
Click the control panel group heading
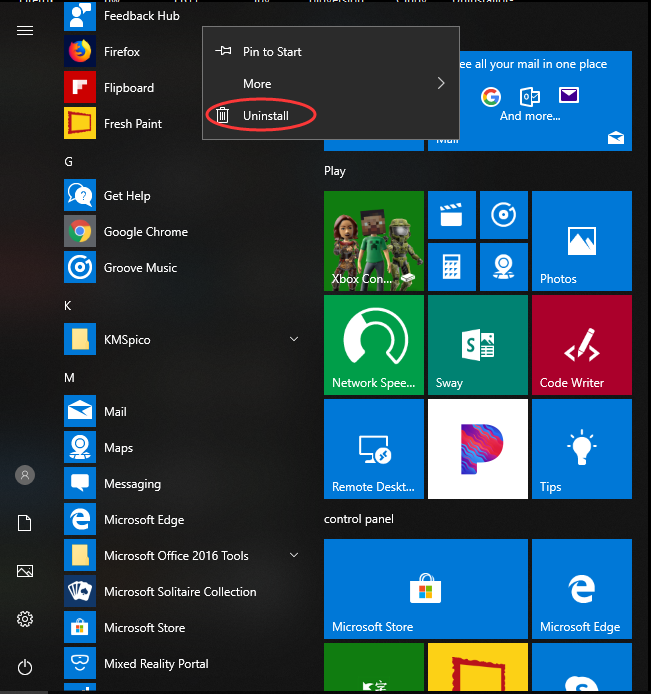point(358,519)
